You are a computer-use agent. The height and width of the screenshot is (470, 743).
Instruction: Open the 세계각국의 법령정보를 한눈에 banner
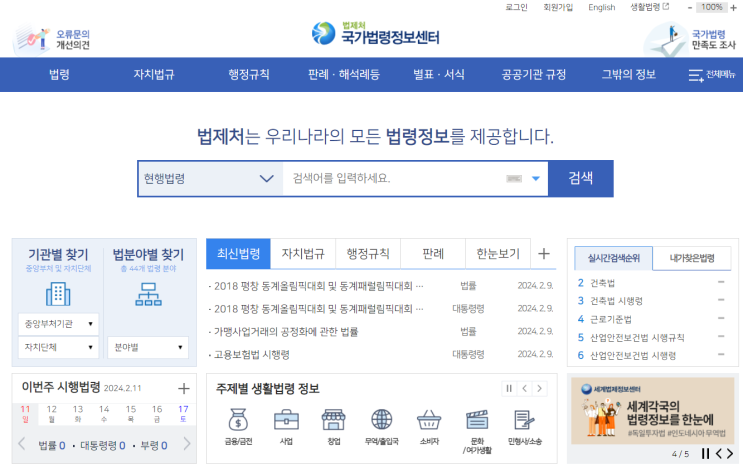(x=652, y=411)
